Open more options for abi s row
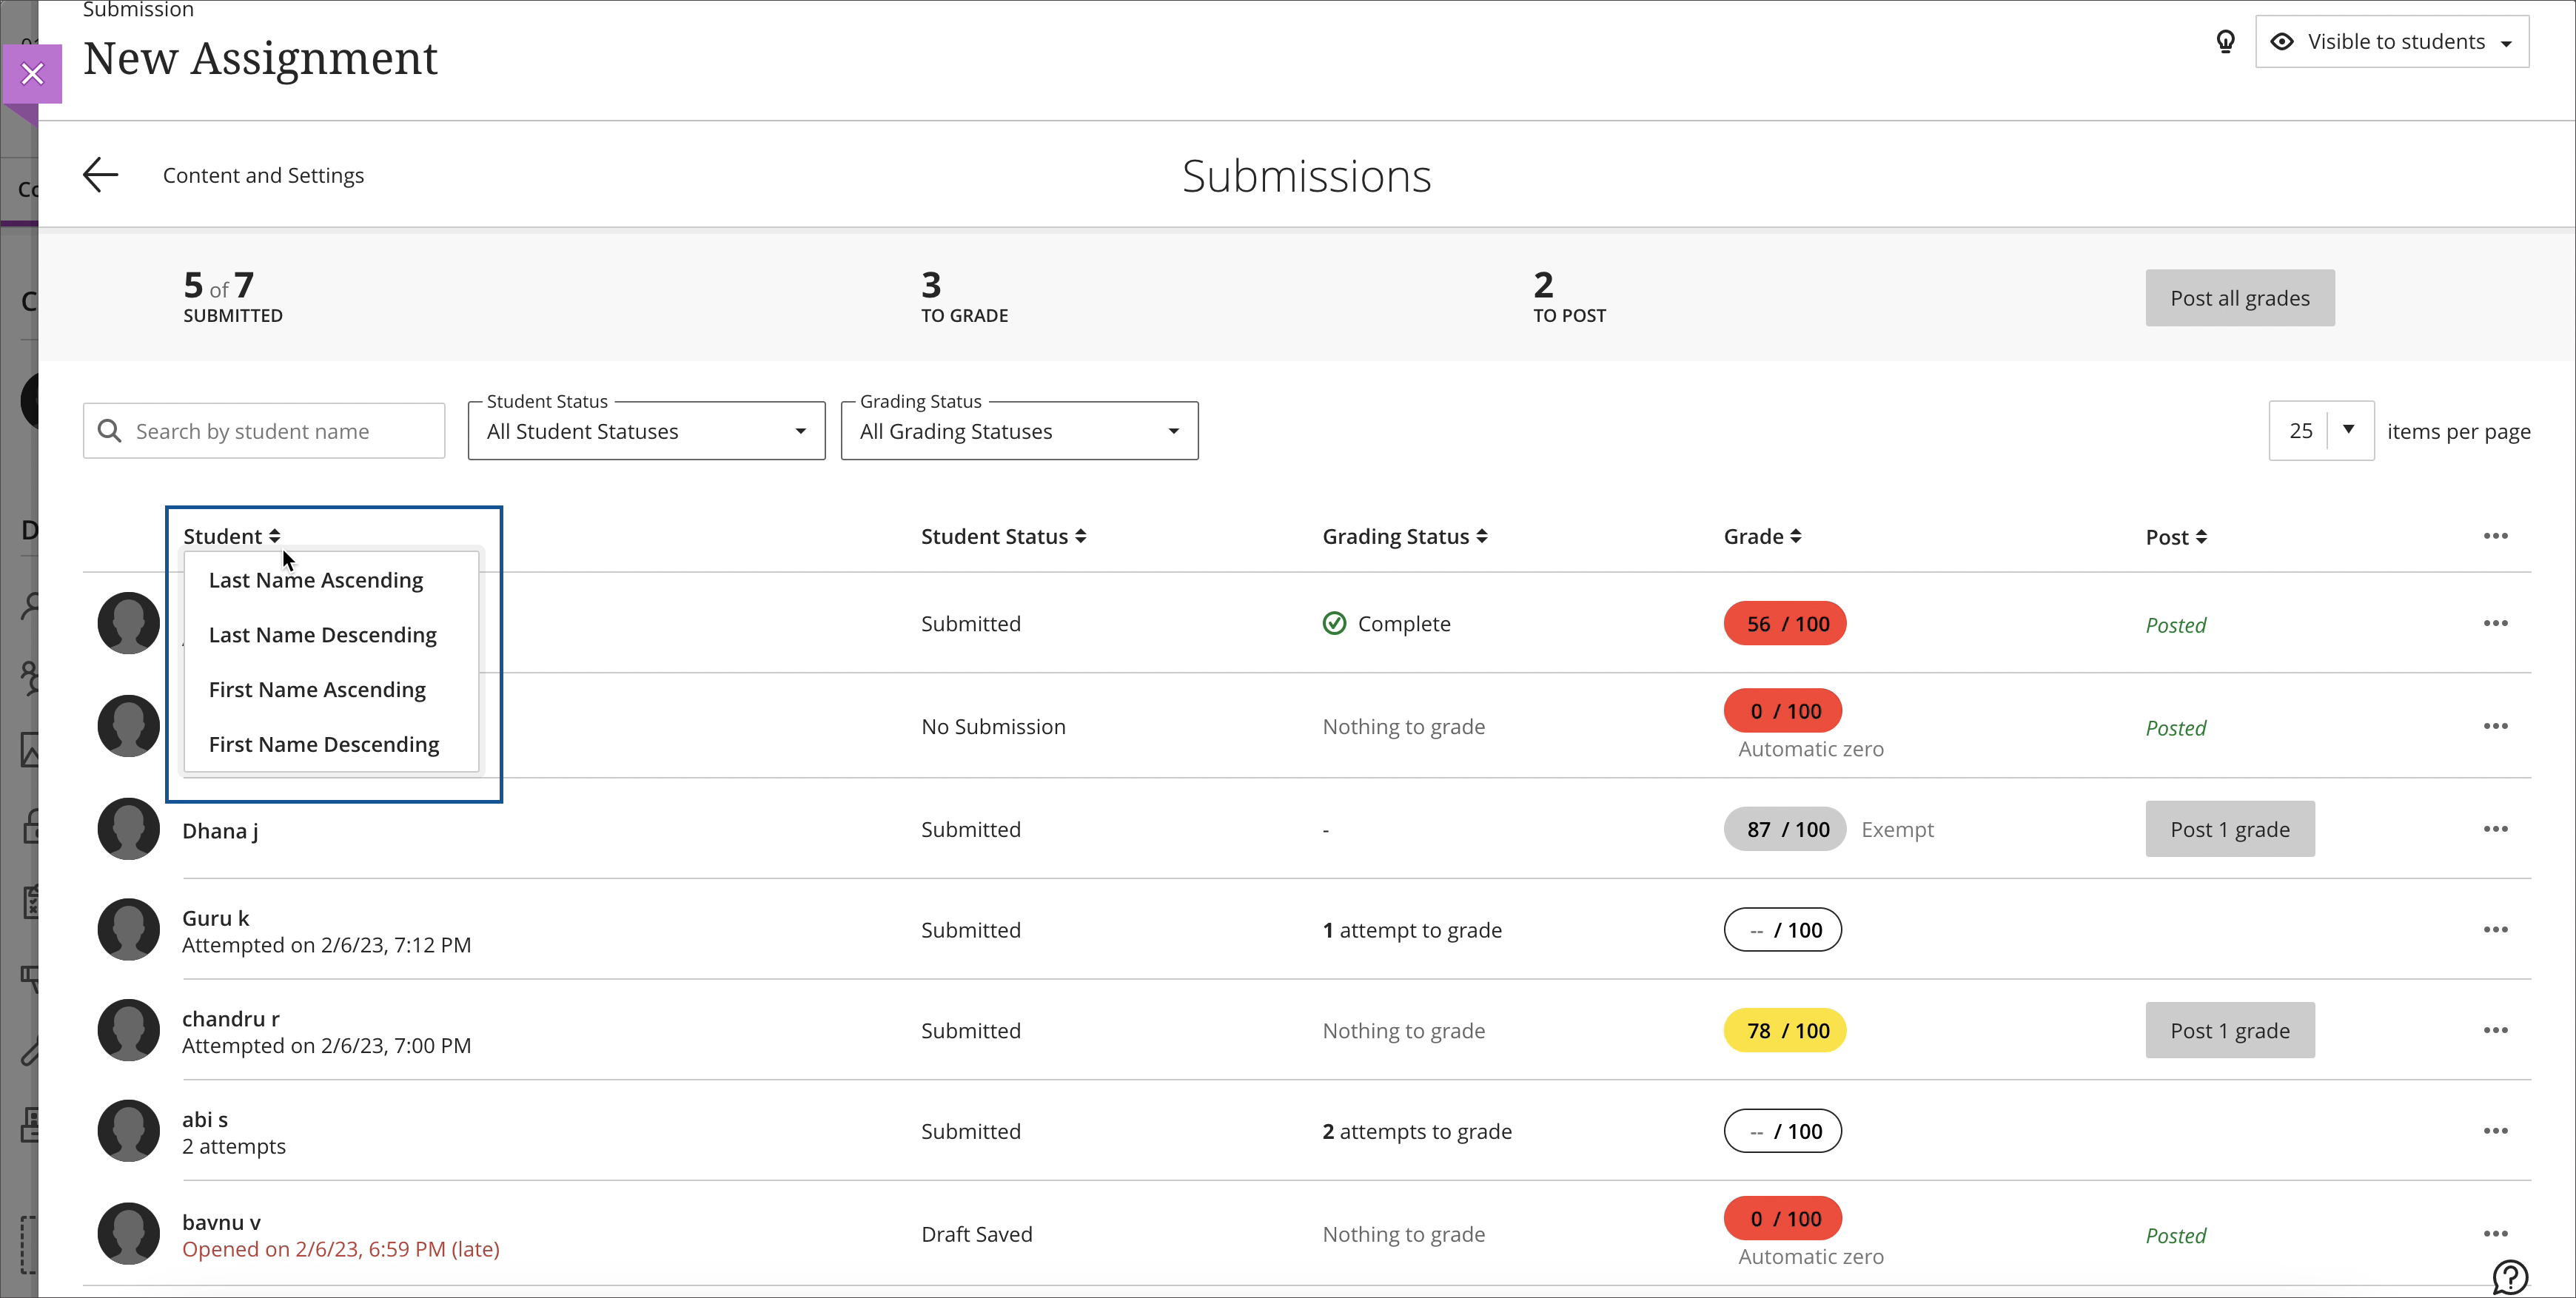The image size is (2576, 1298). 2495,1131
